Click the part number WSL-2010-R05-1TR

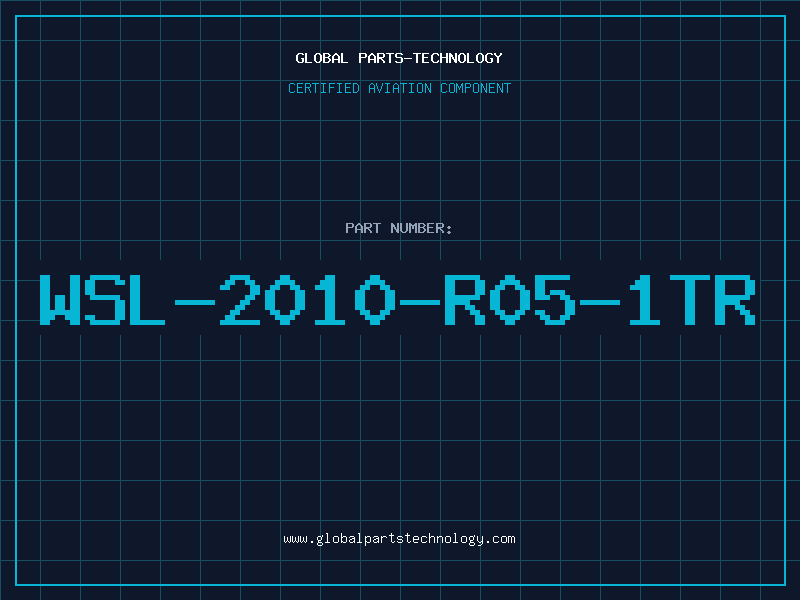coord(398,299)
